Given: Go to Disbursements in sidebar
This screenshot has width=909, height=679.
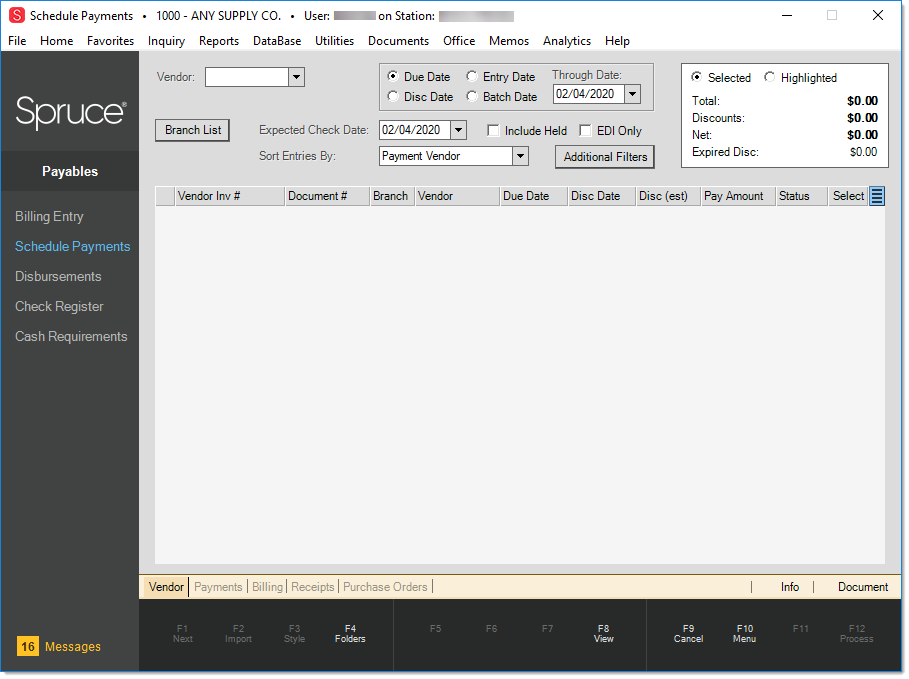Looking at the screenshot, I should pos(59,278).
